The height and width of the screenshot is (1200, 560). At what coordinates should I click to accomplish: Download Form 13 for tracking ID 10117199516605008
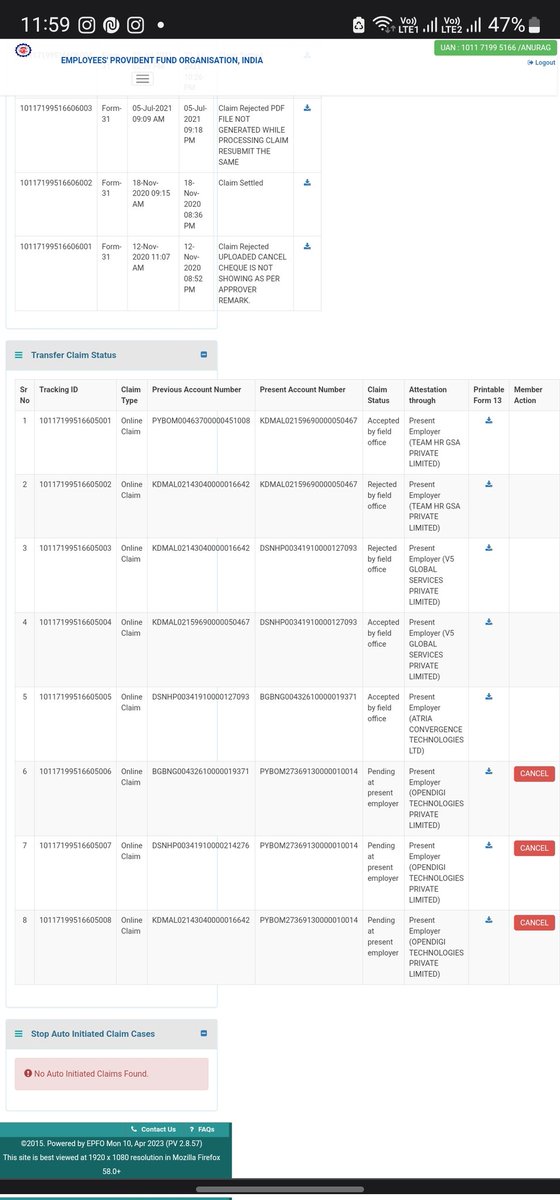coord(489,920)
